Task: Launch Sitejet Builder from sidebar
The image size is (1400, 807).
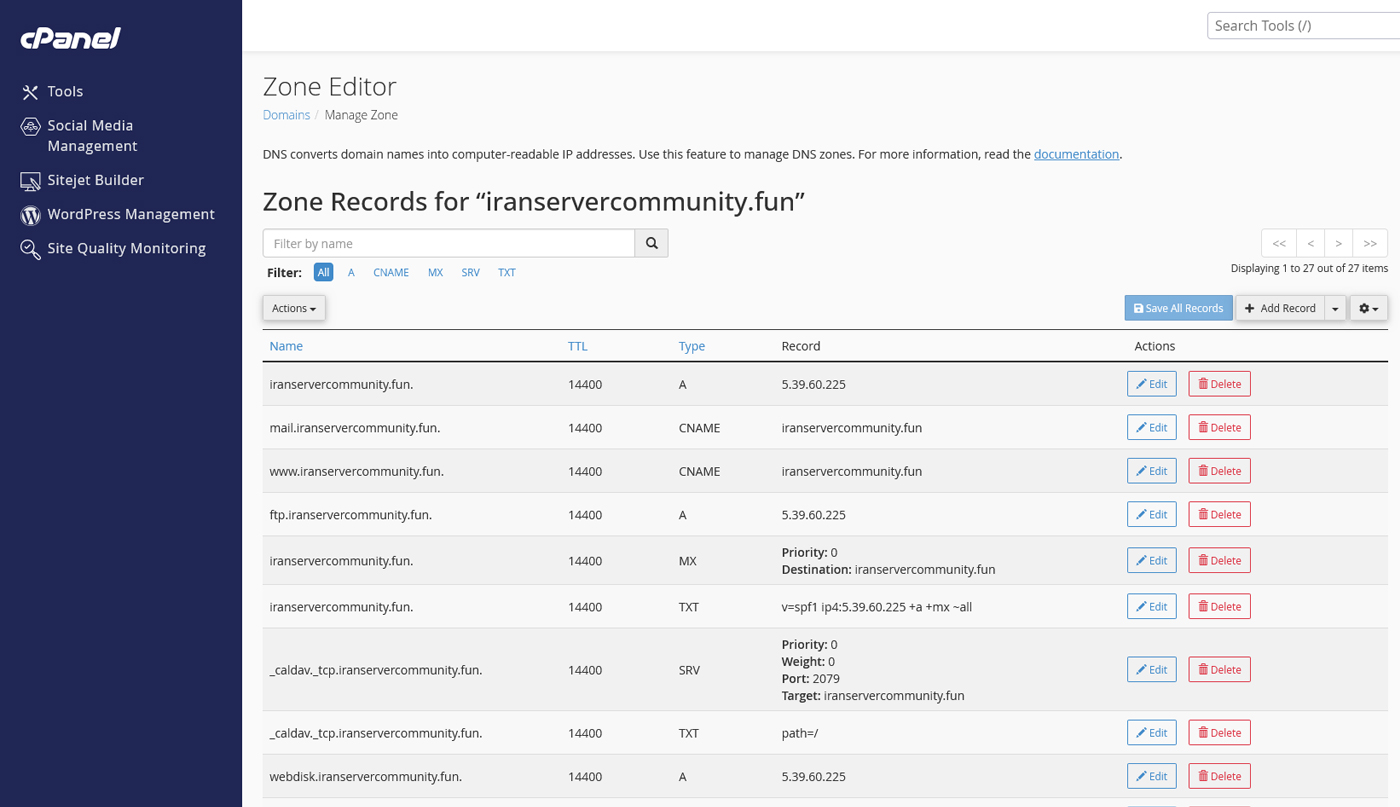Action: coord(94,180)
